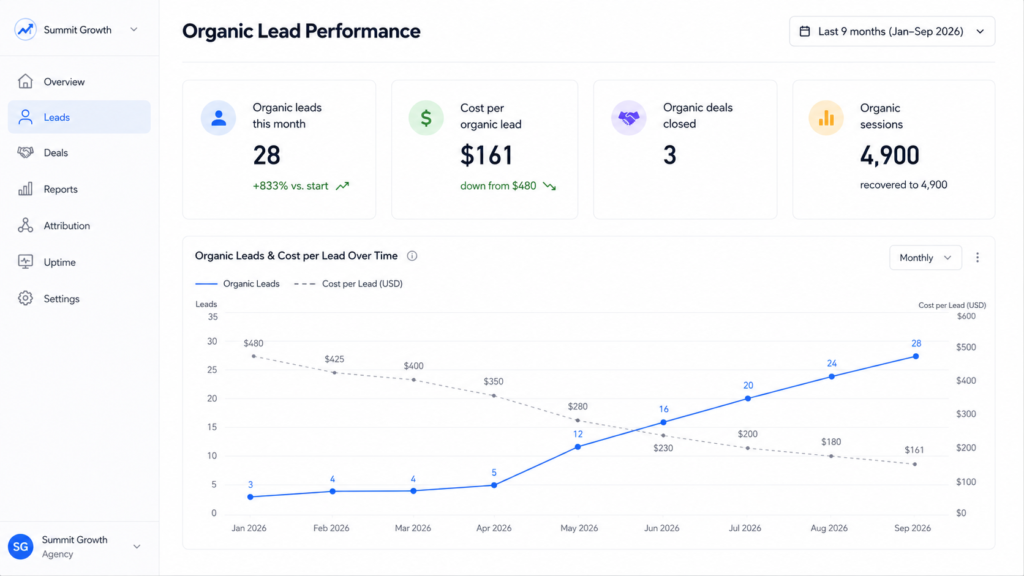
Task: Click the calendar icon in date picker
Action: [x=805, y=31]
